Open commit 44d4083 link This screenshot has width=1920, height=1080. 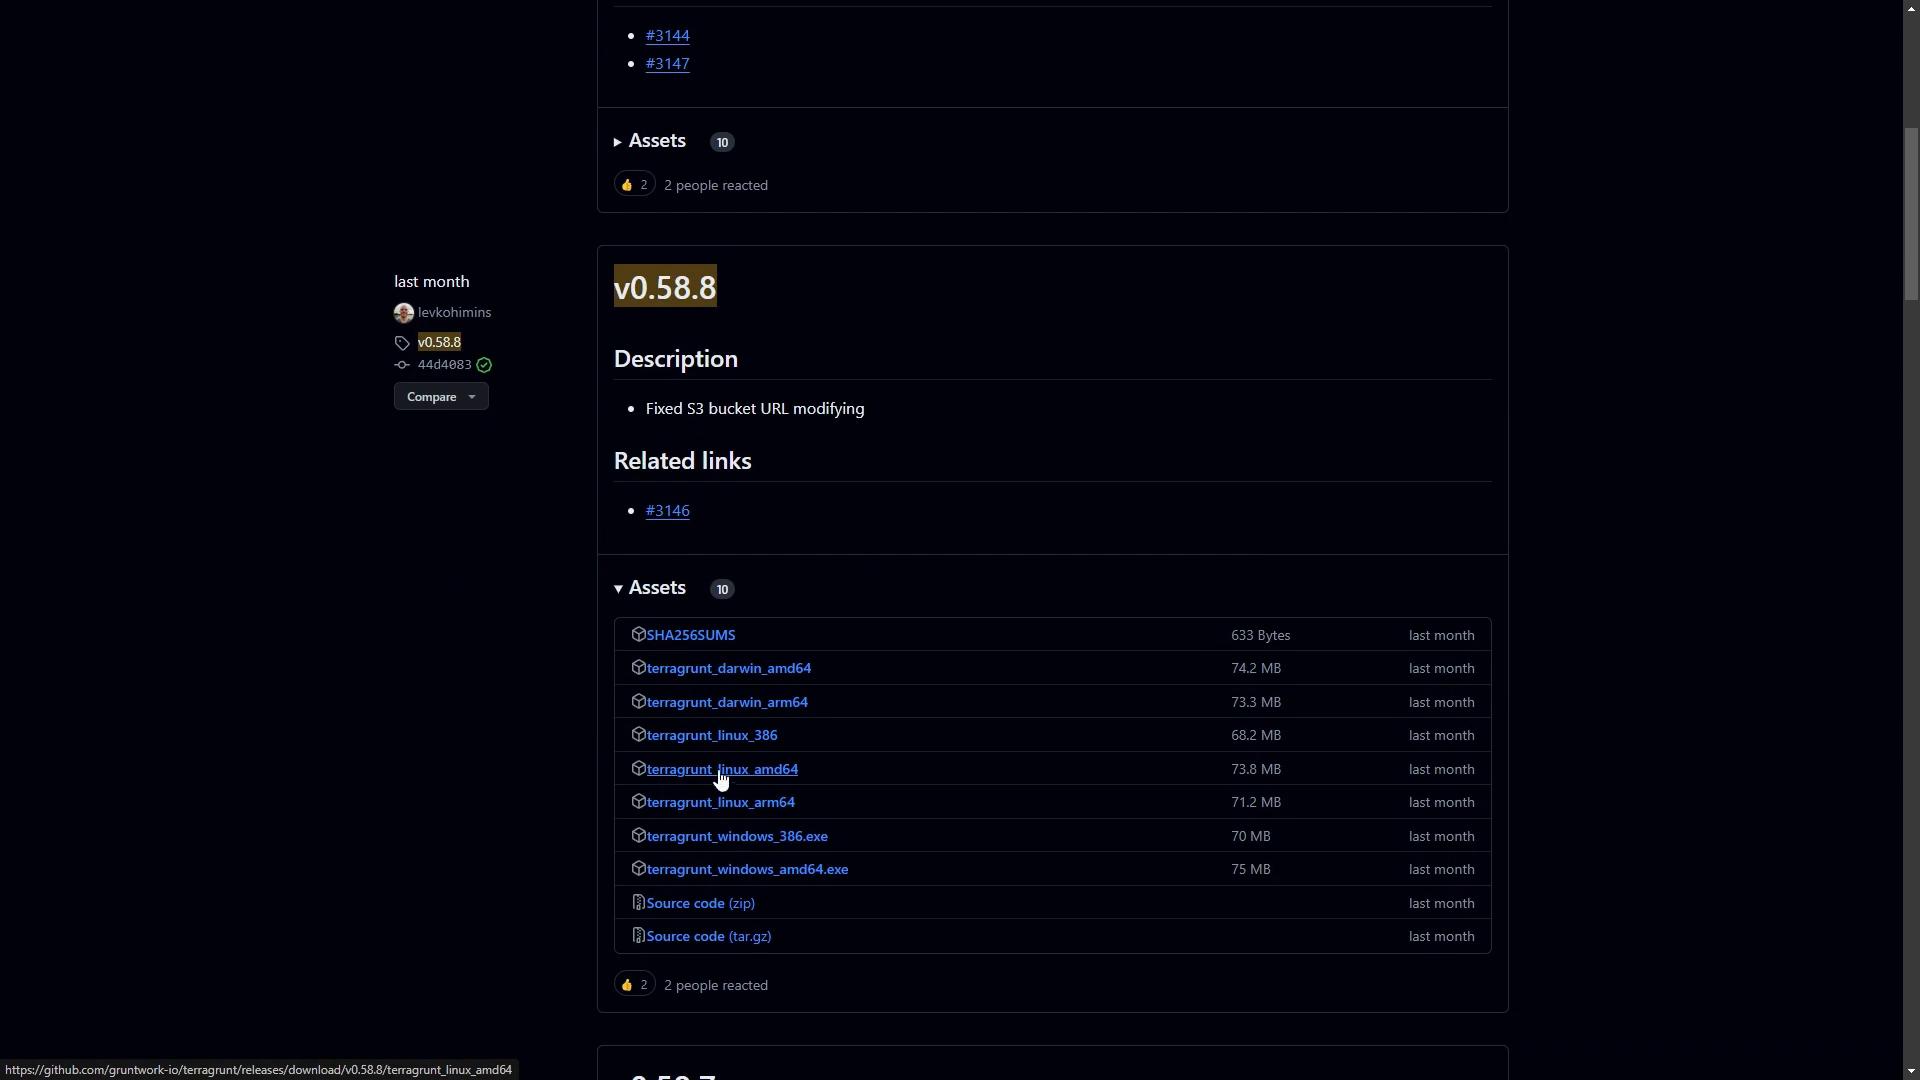444,365
